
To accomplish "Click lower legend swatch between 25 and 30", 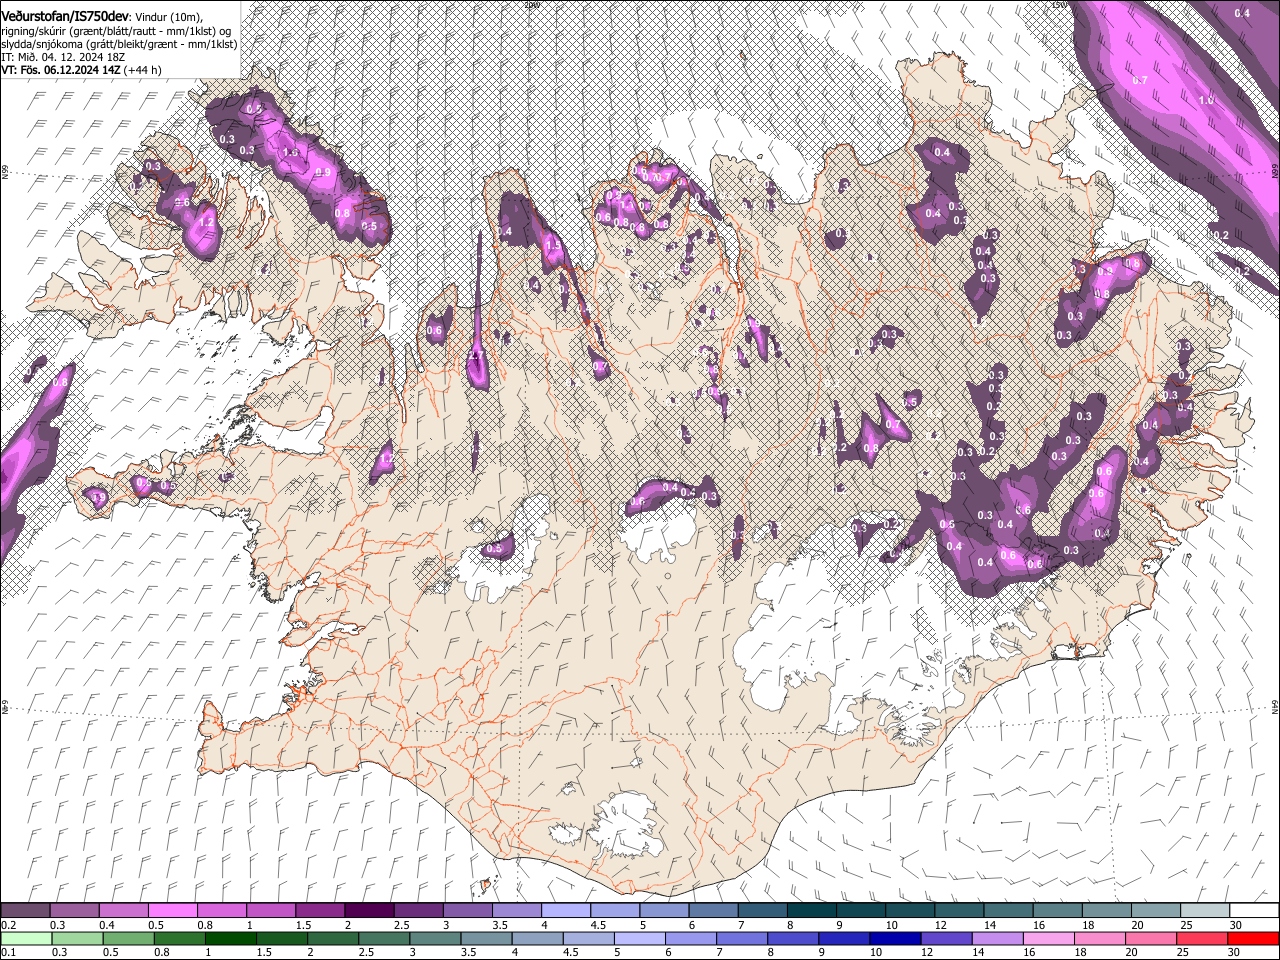I will 1202,939.
